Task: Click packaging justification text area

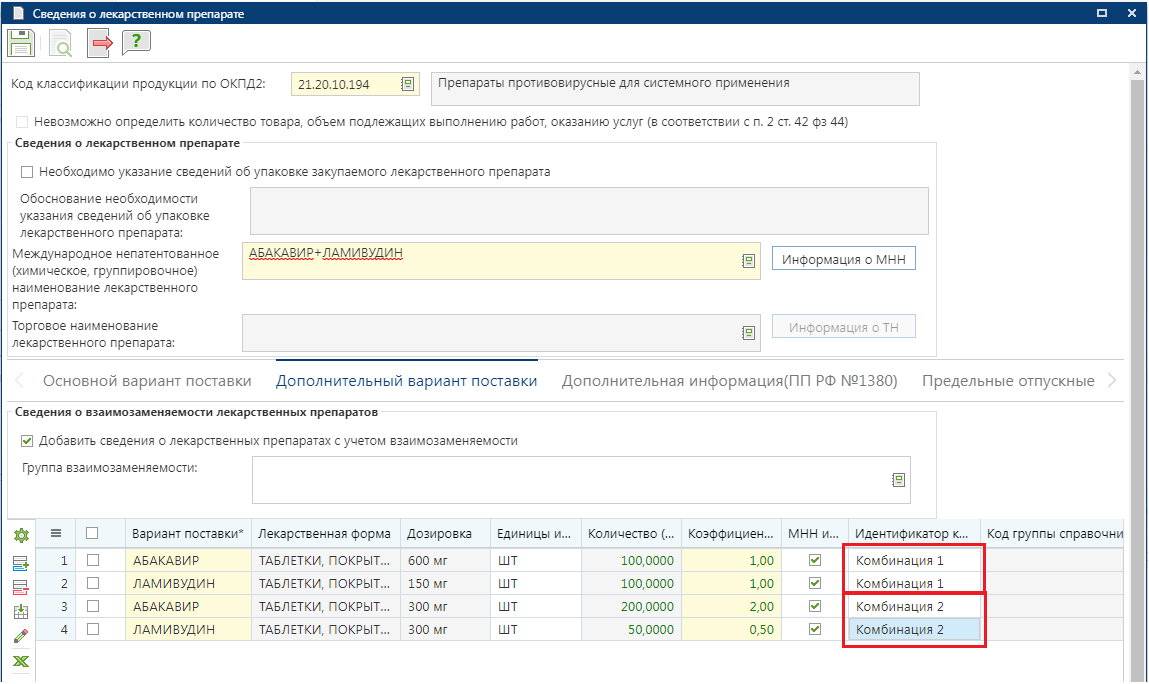Action: (589, 211)
